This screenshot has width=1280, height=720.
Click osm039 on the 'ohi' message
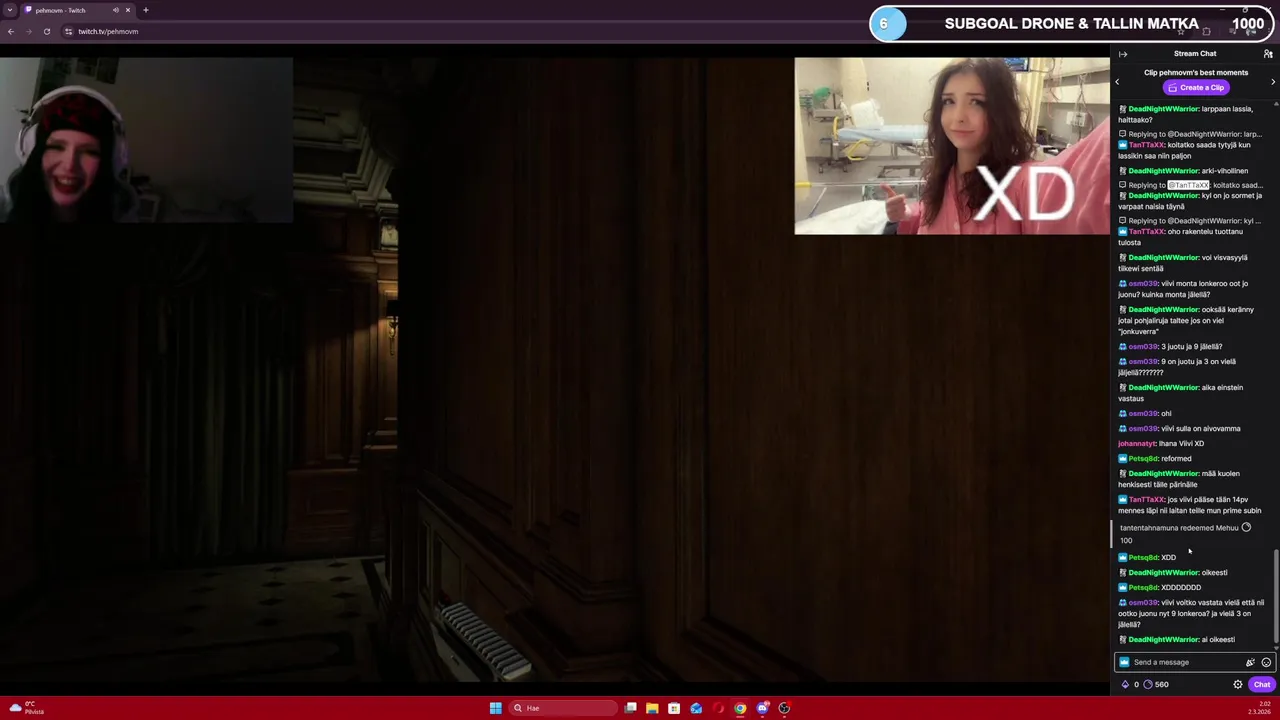(1143, 414)
